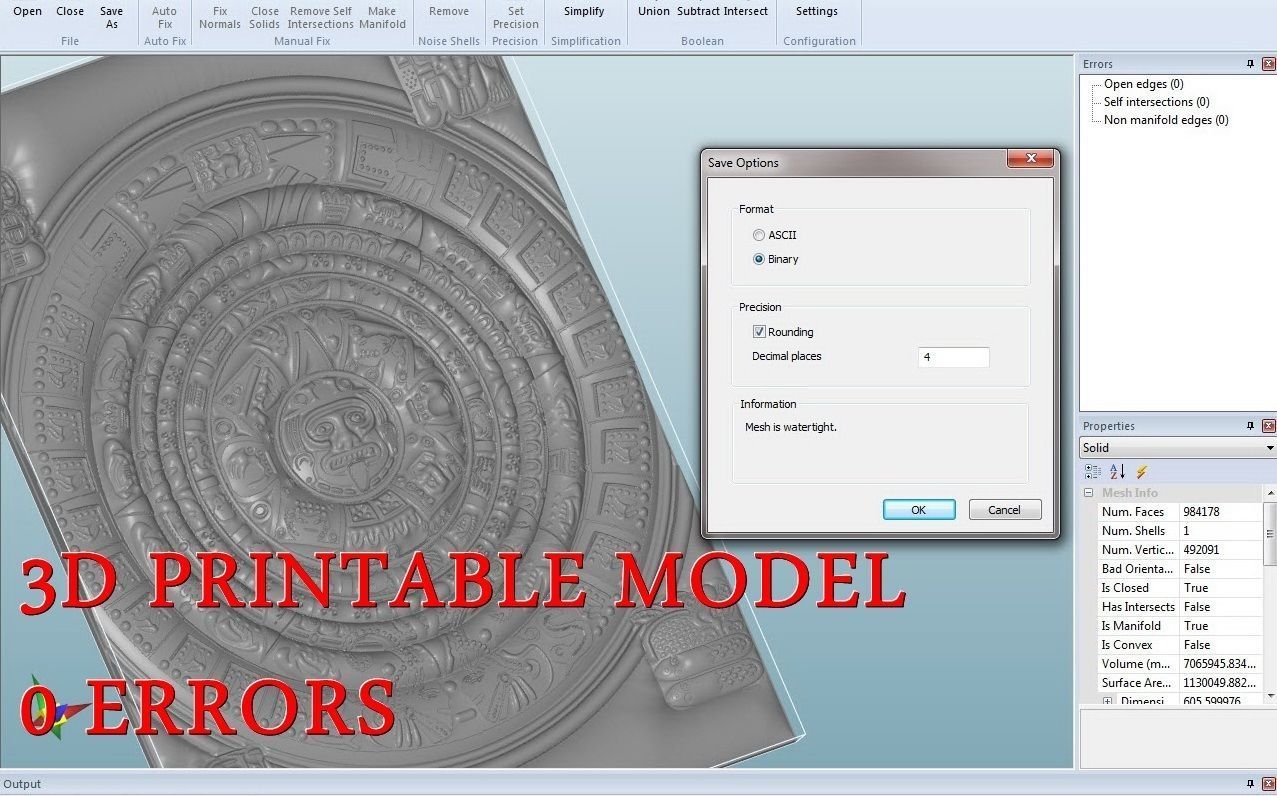Confirm Save Options with OK
Screen dimensions: 1277x796
[918, 510]
